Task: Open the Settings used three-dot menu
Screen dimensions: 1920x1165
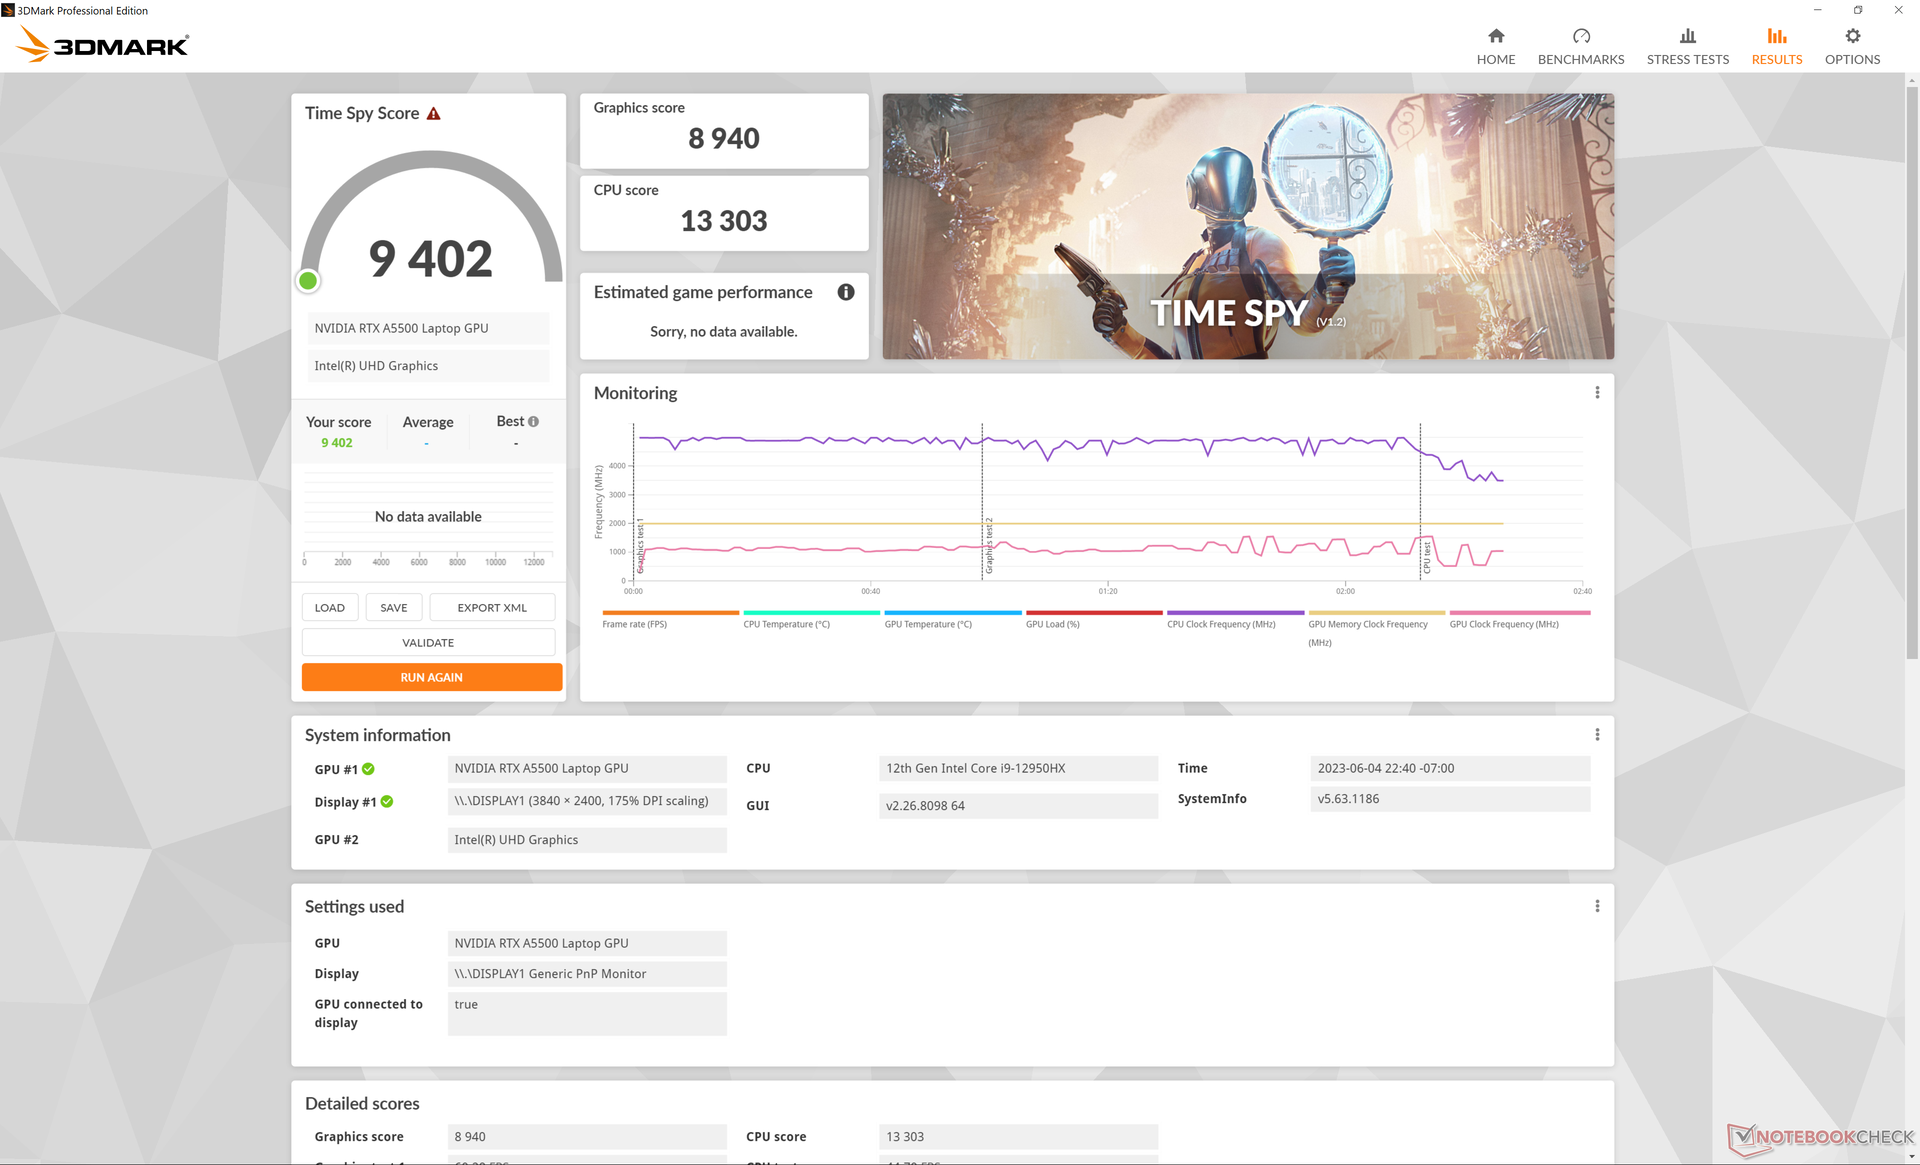Action: 1597,906
